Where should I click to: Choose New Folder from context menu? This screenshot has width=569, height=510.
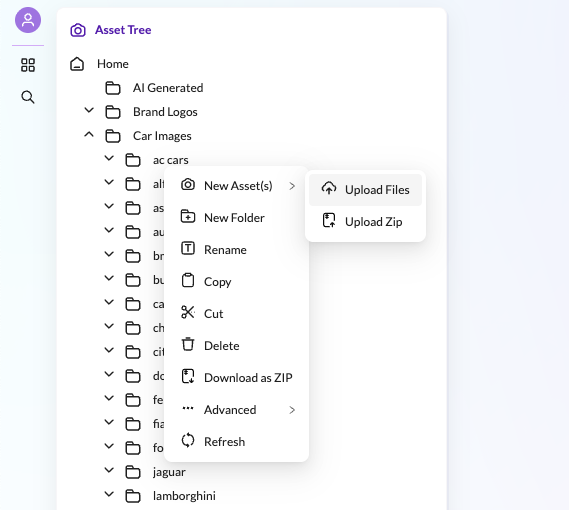pyautogui.click(x=236, y=218)
